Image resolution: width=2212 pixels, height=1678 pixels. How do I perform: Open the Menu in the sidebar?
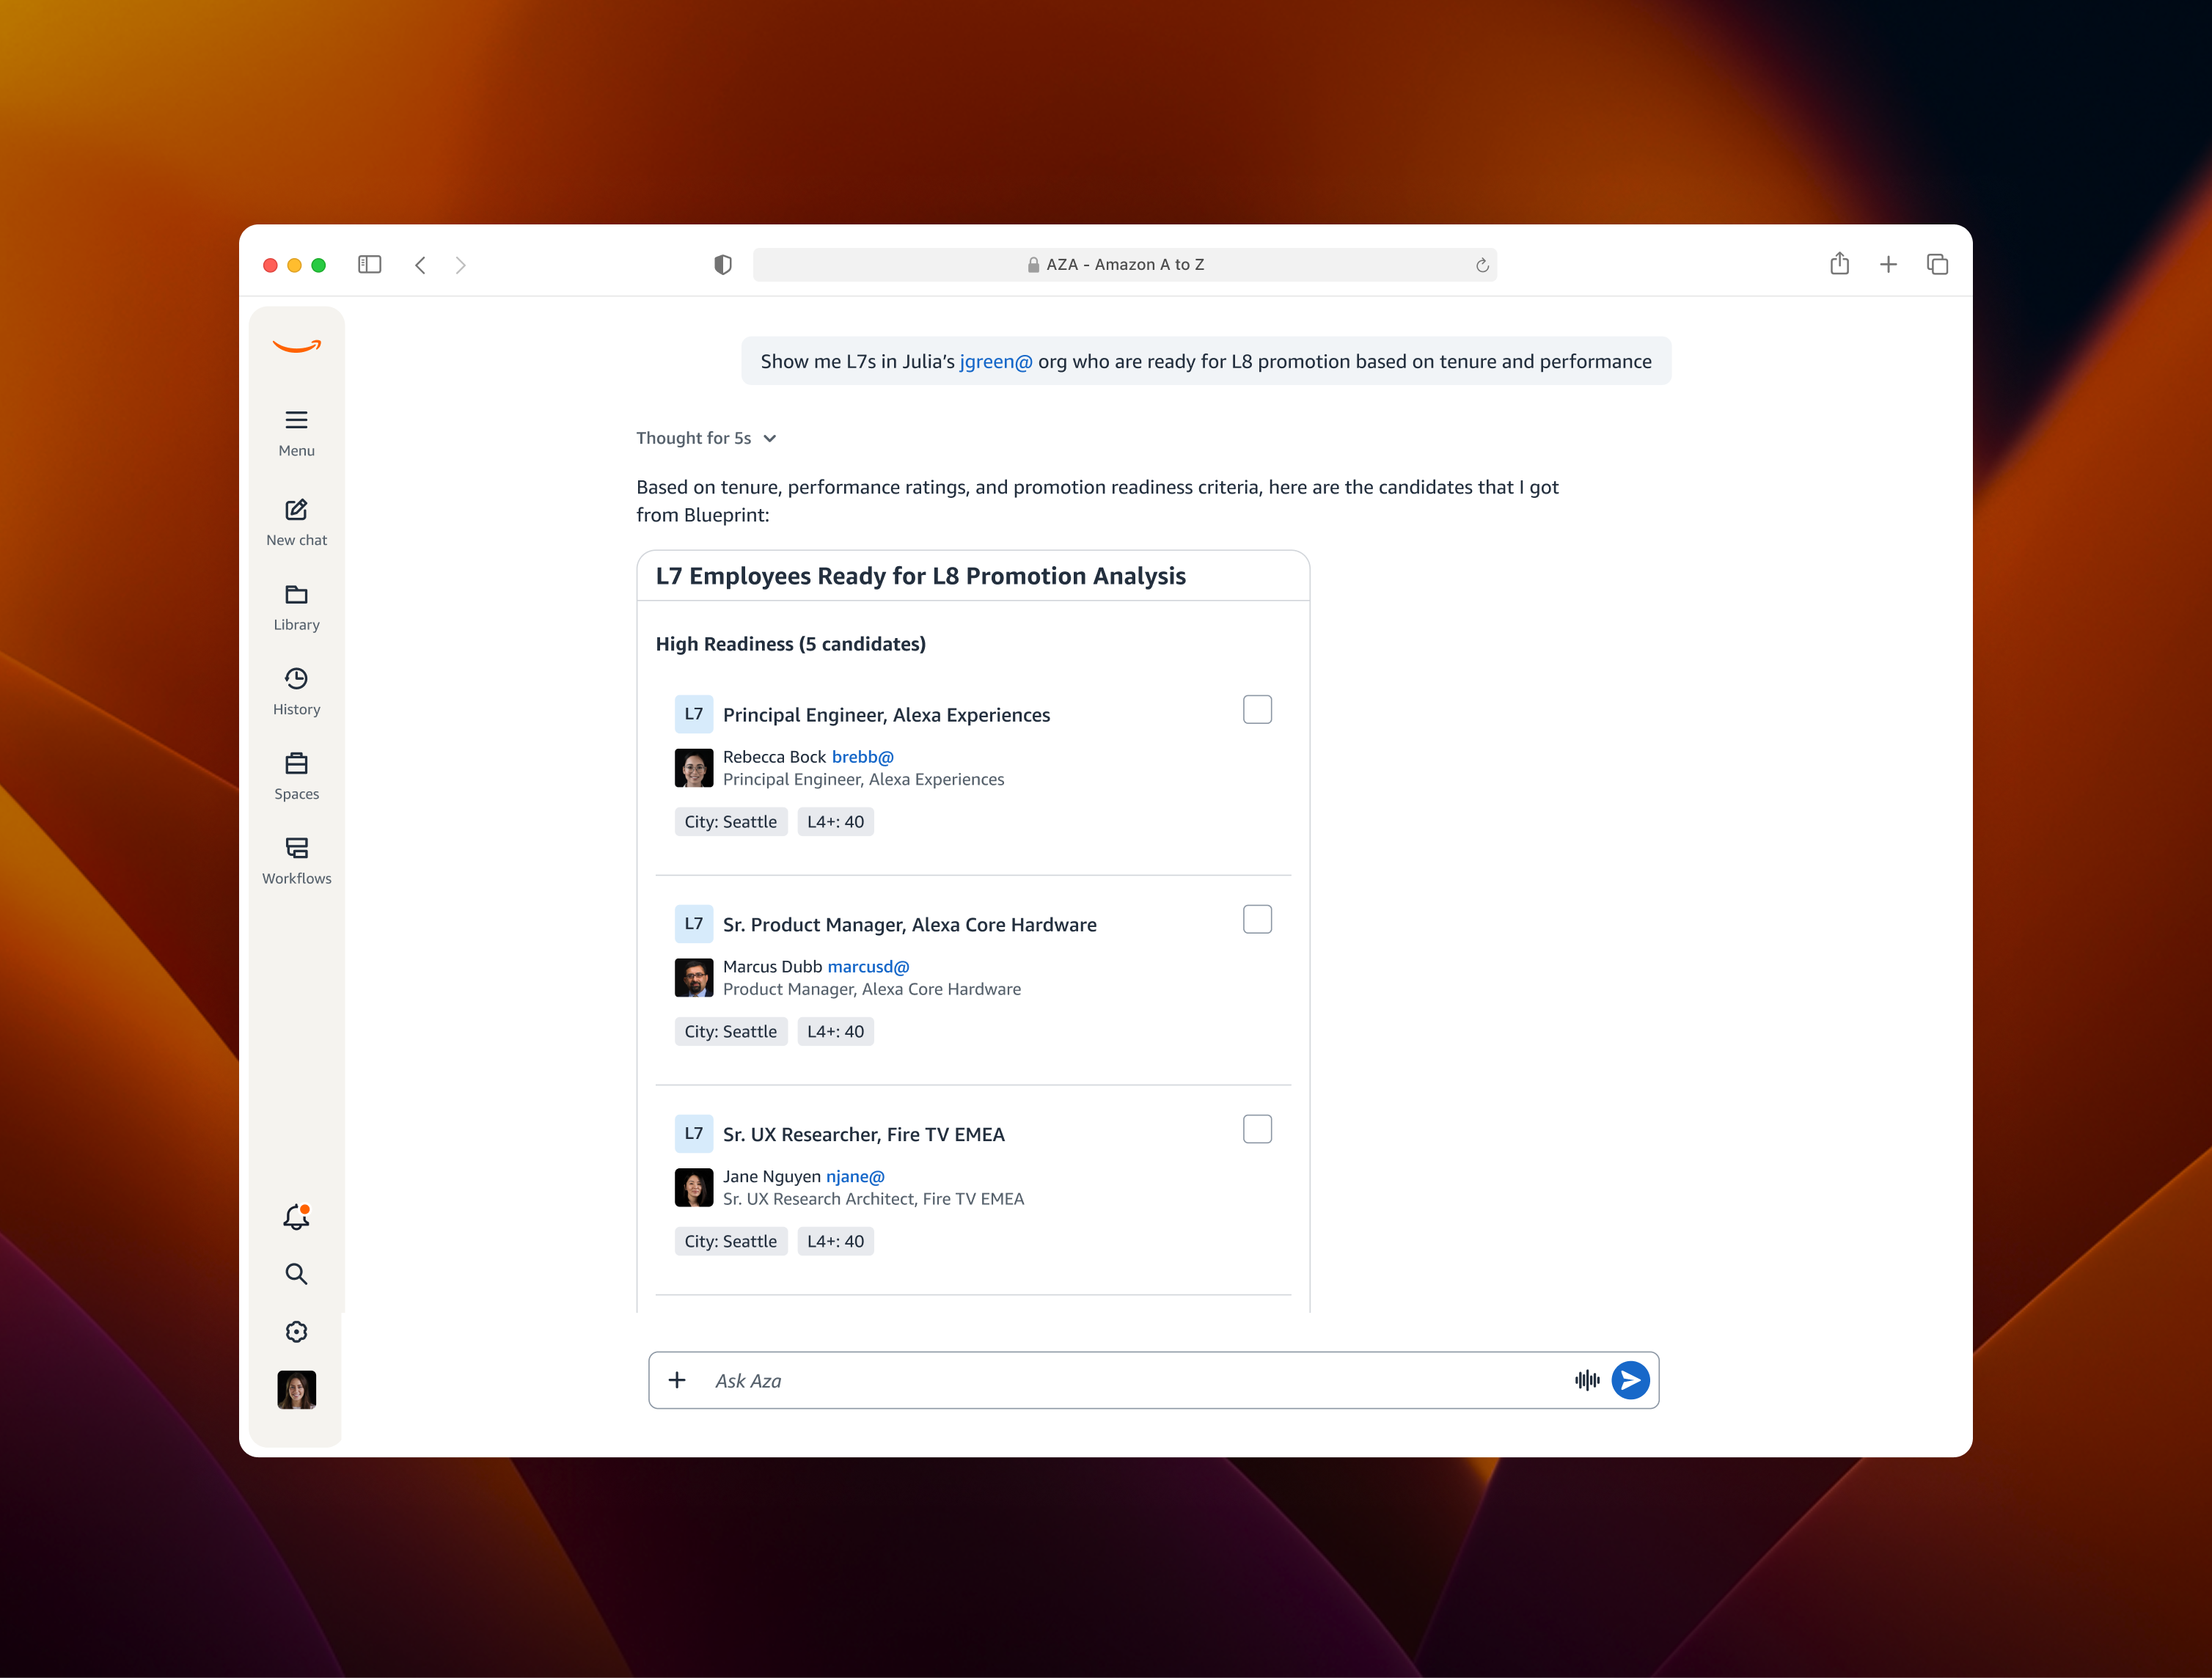(296, 433)
